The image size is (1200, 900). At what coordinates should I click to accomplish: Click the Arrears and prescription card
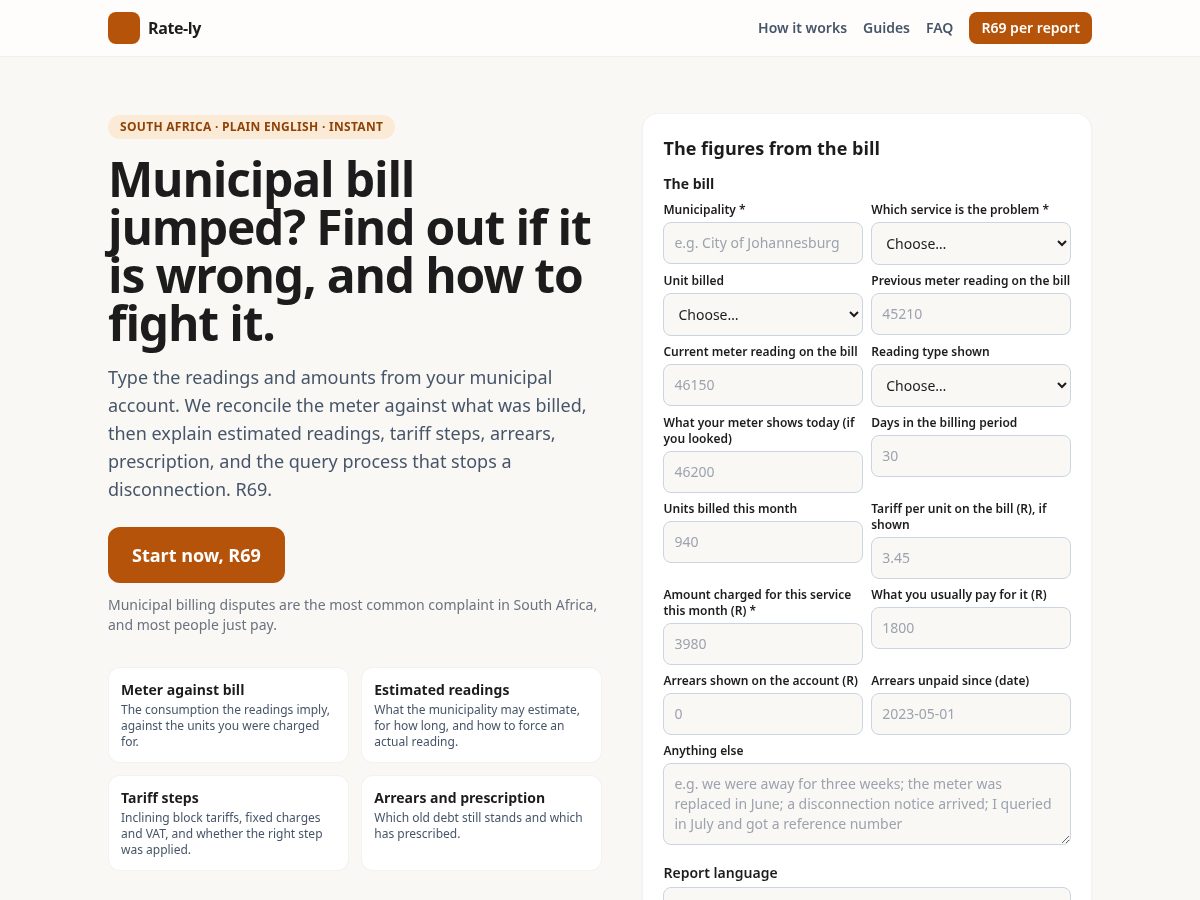pos(481,823)
